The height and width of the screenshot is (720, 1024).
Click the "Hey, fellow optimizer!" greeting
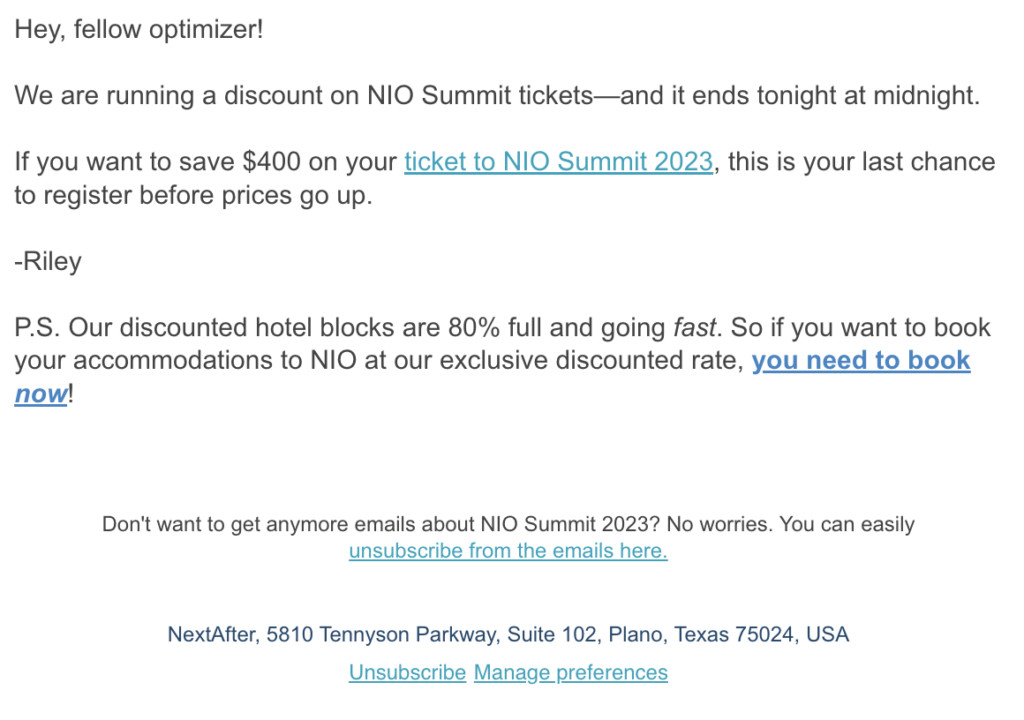139,29
